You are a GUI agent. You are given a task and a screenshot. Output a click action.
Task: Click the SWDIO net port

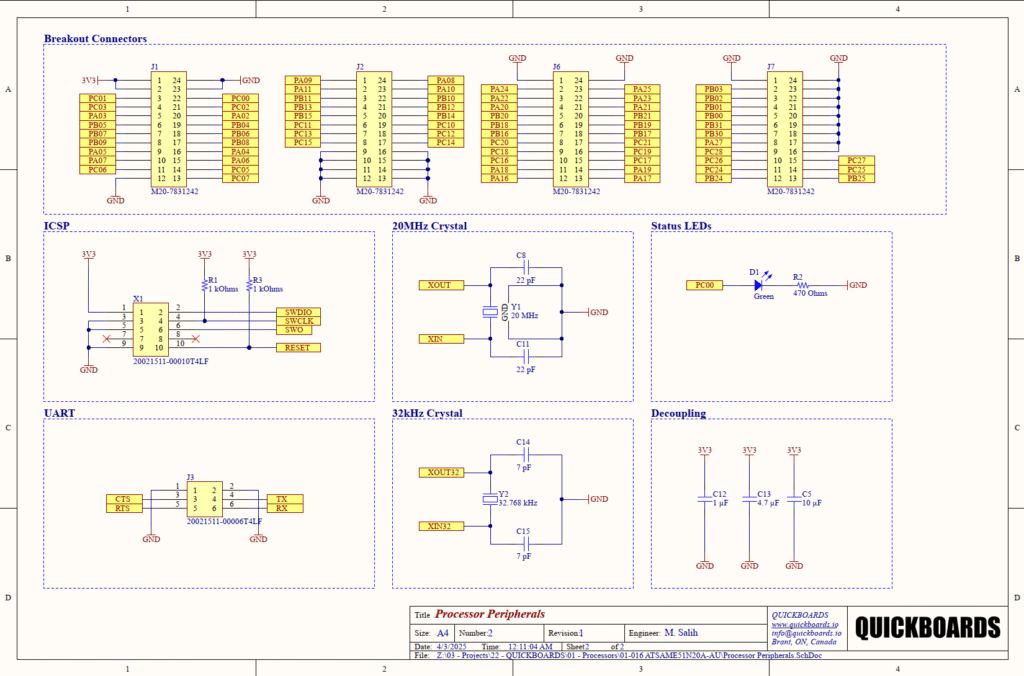tap(299, 313)
